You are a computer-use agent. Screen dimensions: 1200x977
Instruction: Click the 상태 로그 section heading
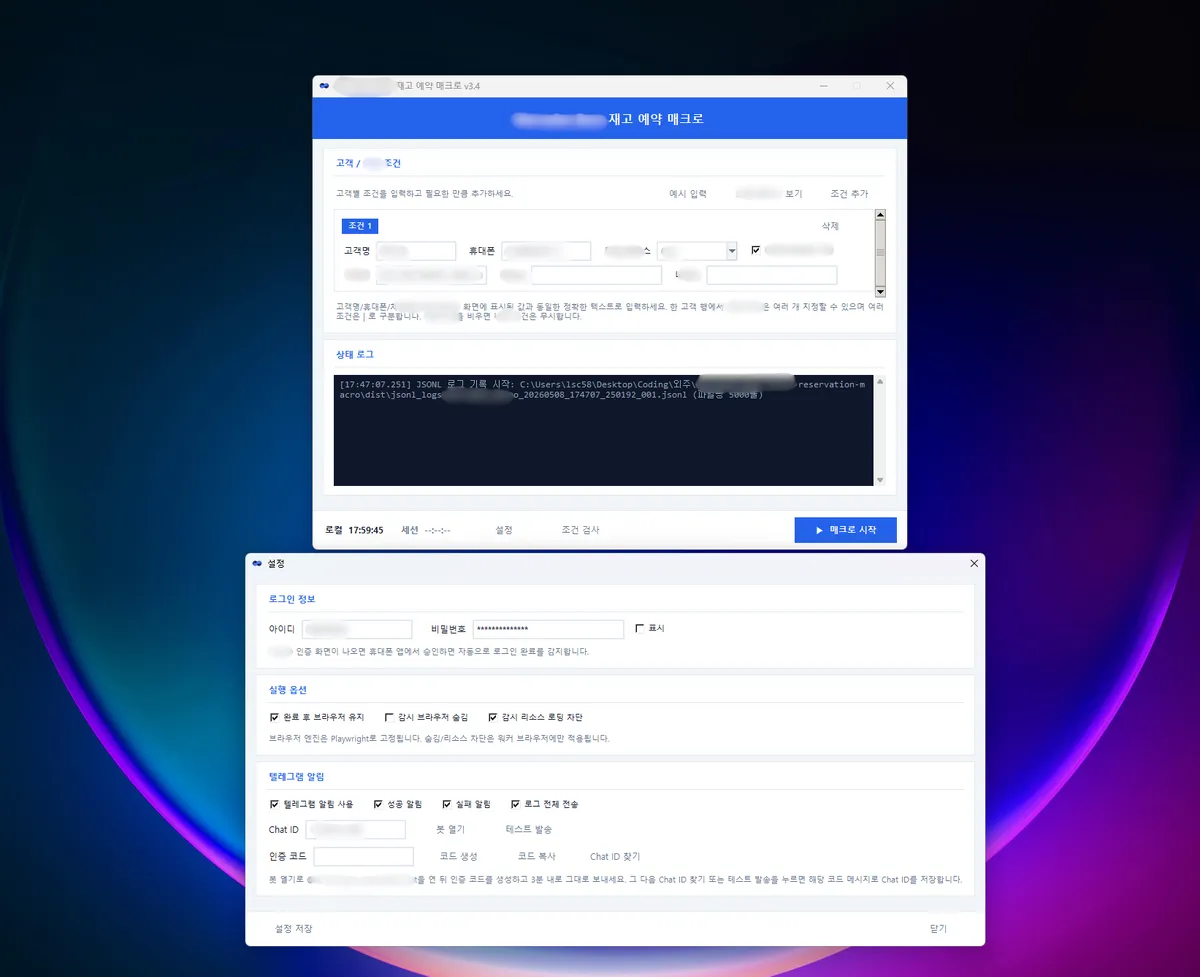tap(355, 354)
